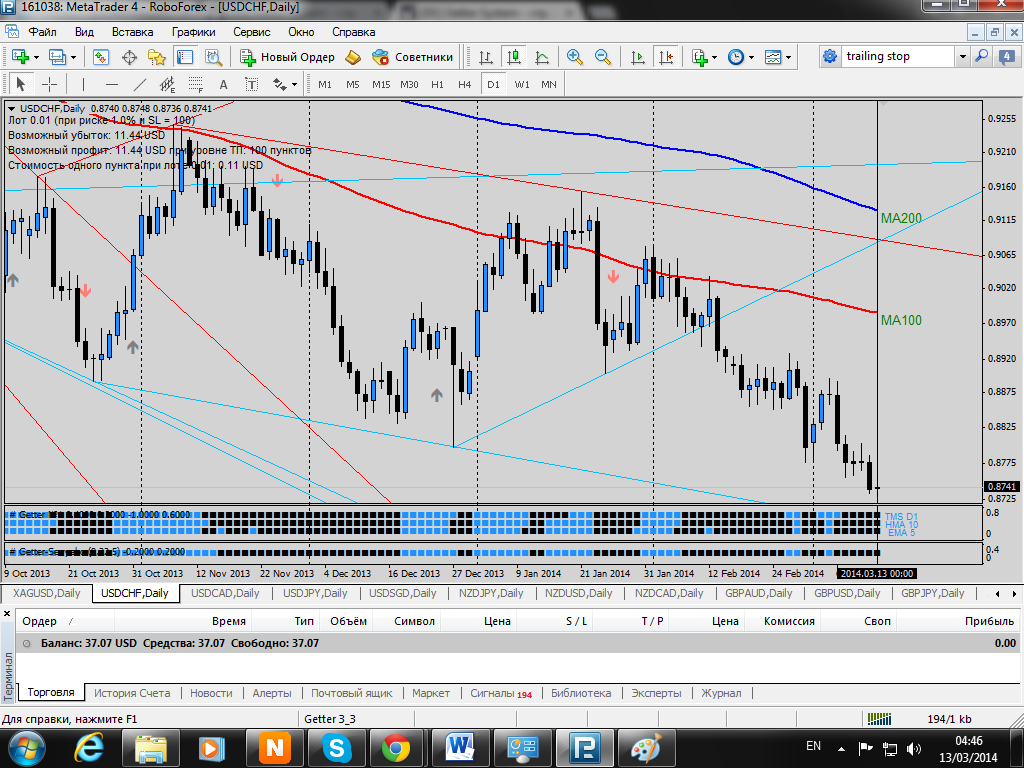
Task: Open the New Chart dropdown arrow
Action: (36, 57)
